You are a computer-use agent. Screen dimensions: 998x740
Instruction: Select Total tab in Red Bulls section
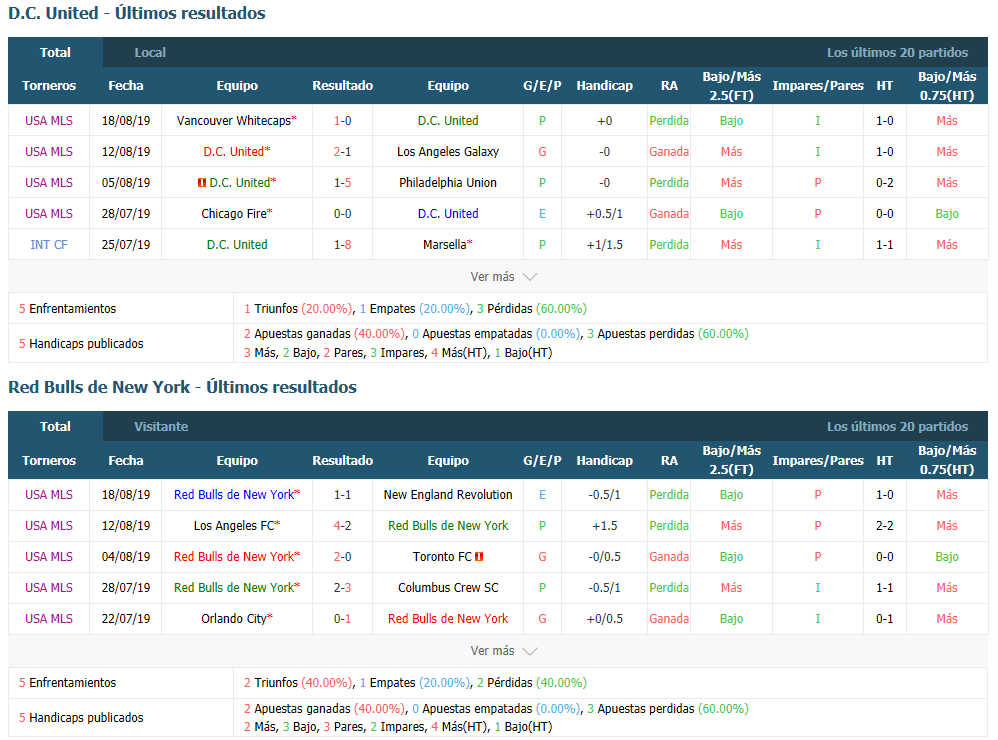pyautogui.click(x=55, y=427)
